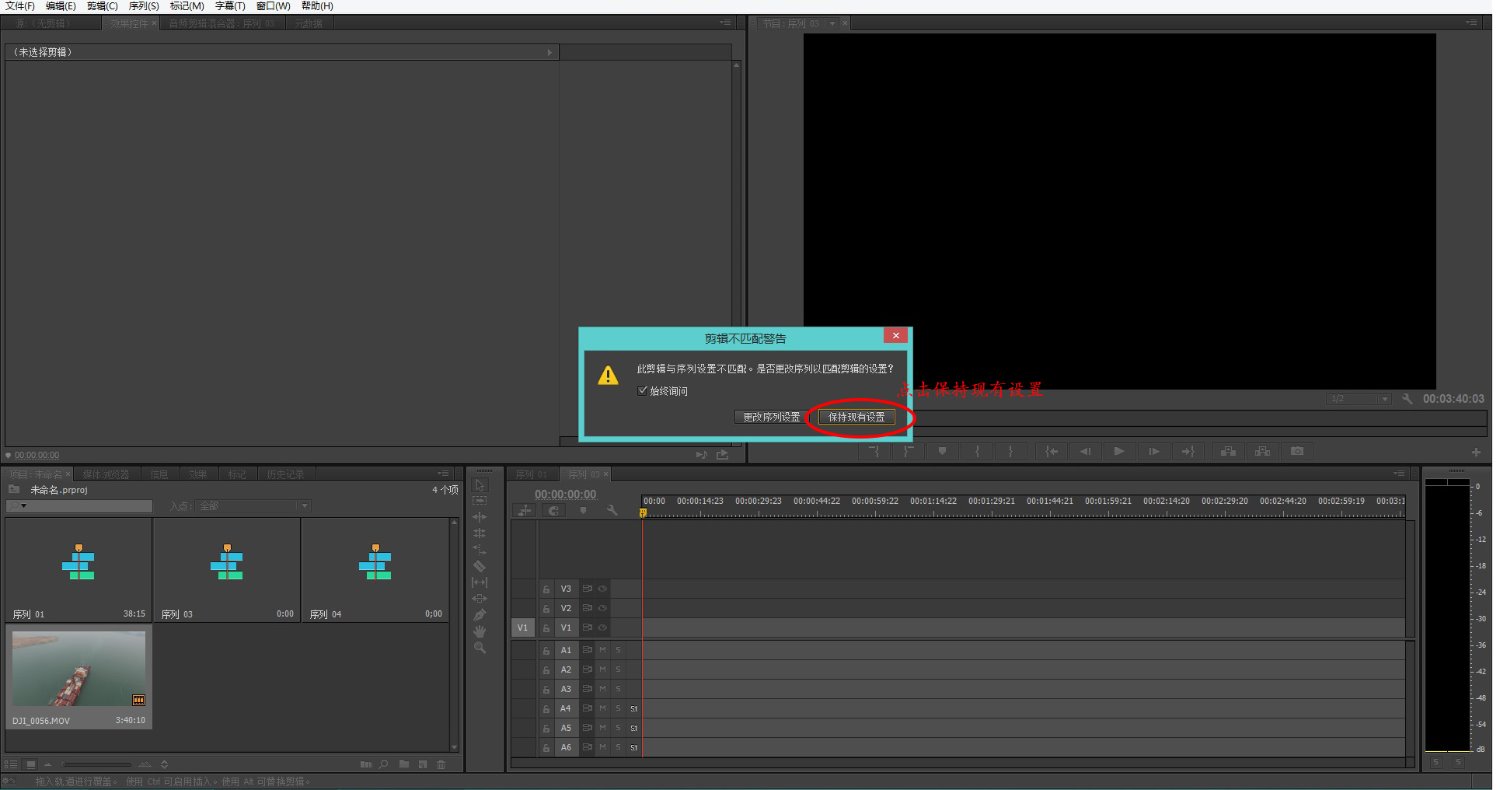The image size is (1500, 790).
Task: Open playback resolution 1/2 dropdown
Action: click(1358, 399)
